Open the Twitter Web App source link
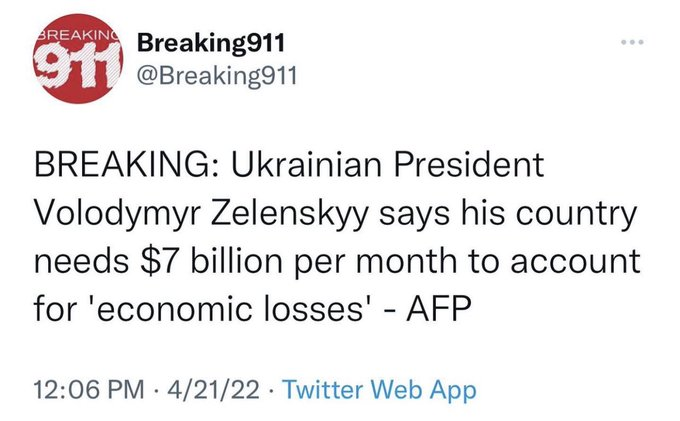The image size is (680, 421). tap(379, 389)
